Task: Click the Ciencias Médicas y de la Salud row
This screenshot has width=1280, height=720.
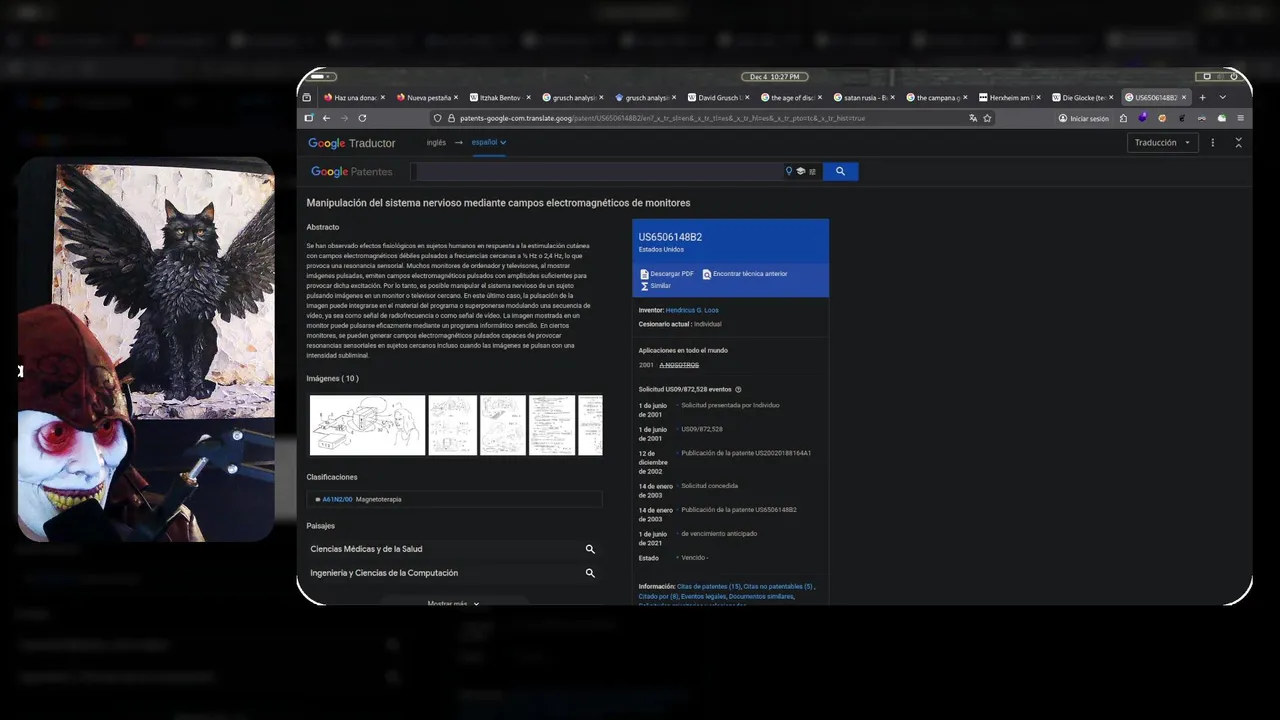Action: coord(454,549)
